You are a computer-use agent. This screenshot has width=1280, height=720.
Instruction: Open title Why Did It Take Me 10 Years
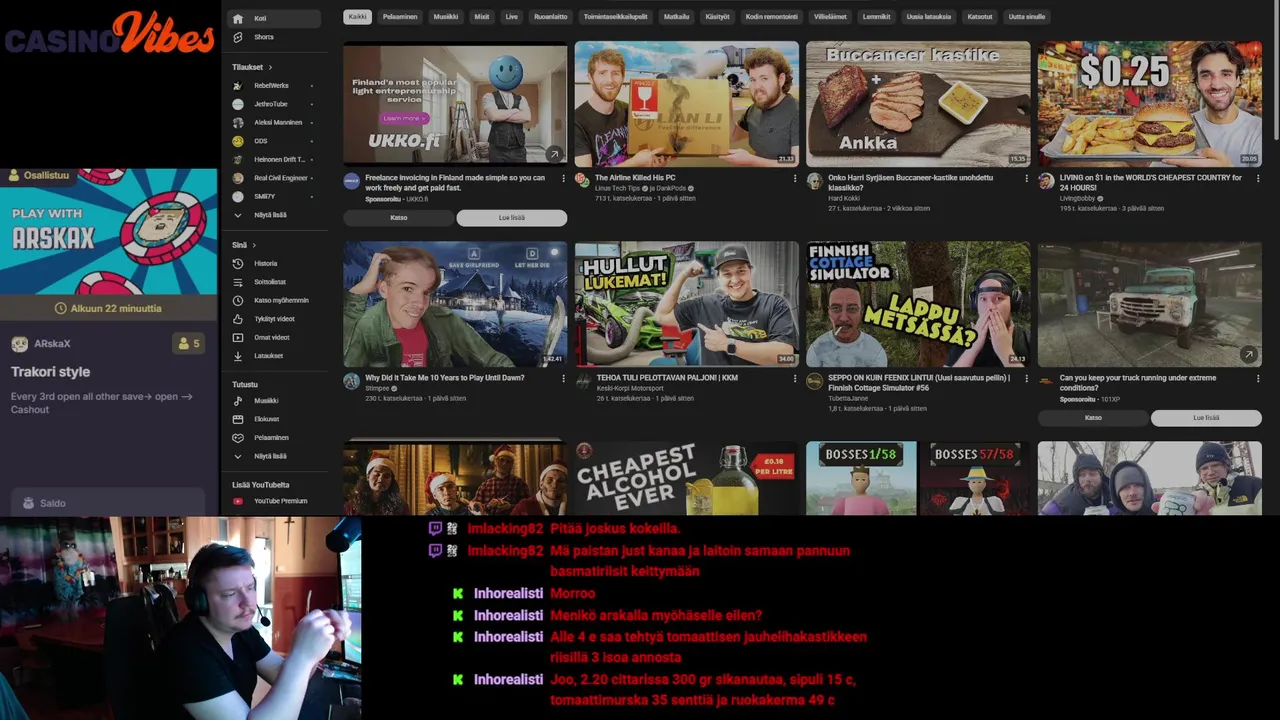(x=445, y=378)
